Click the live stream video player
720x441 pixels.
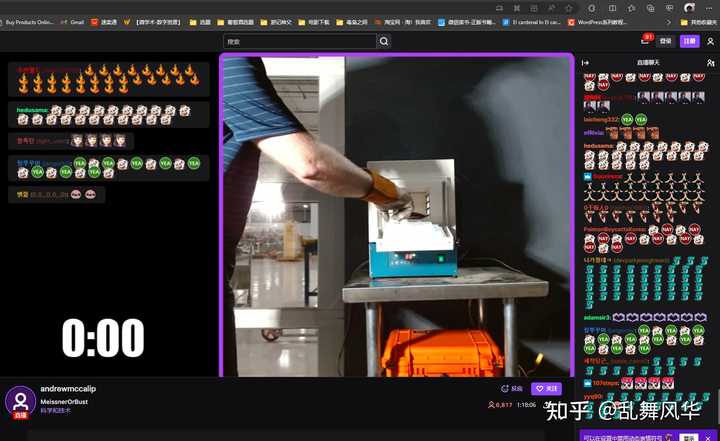point(397,215)
